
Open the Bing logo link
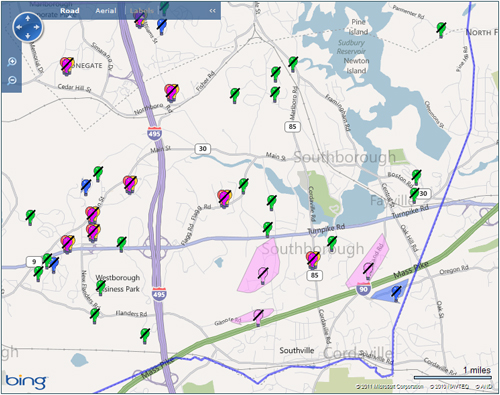click(x=26, y=380)
